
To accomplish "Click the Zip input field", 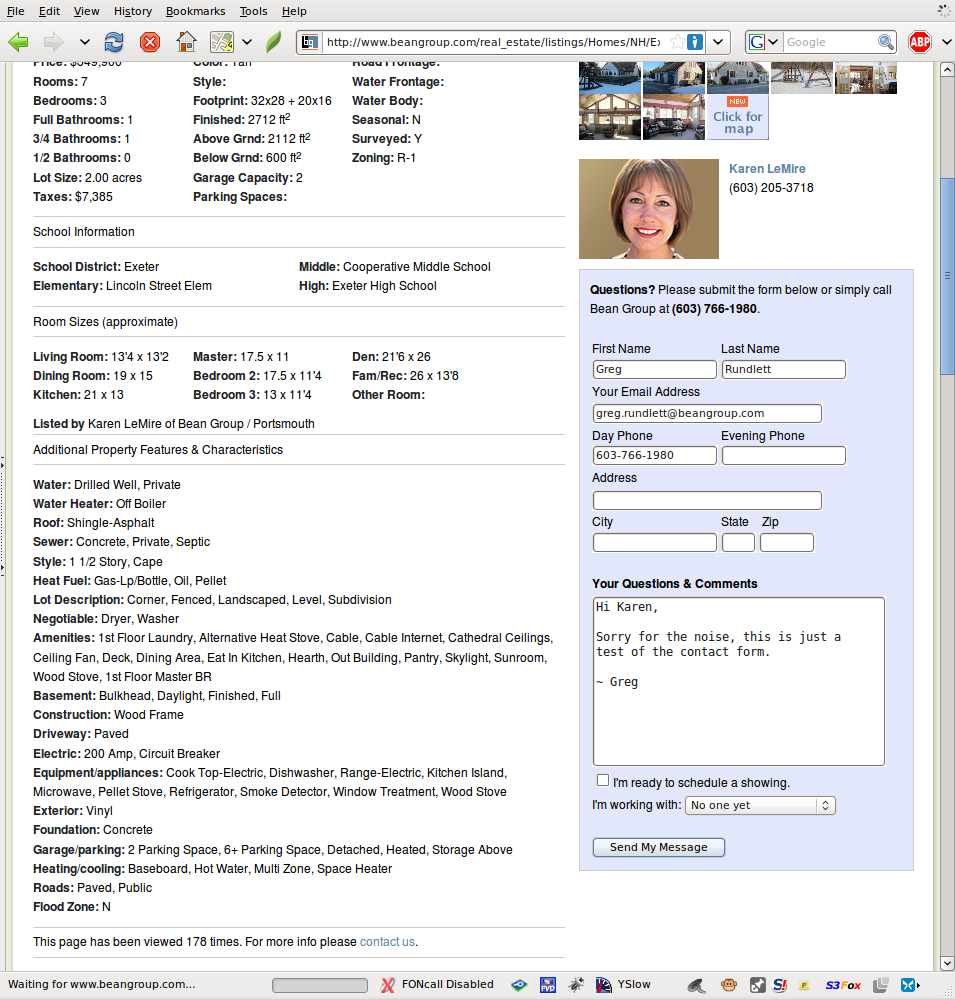I will 787,543.
